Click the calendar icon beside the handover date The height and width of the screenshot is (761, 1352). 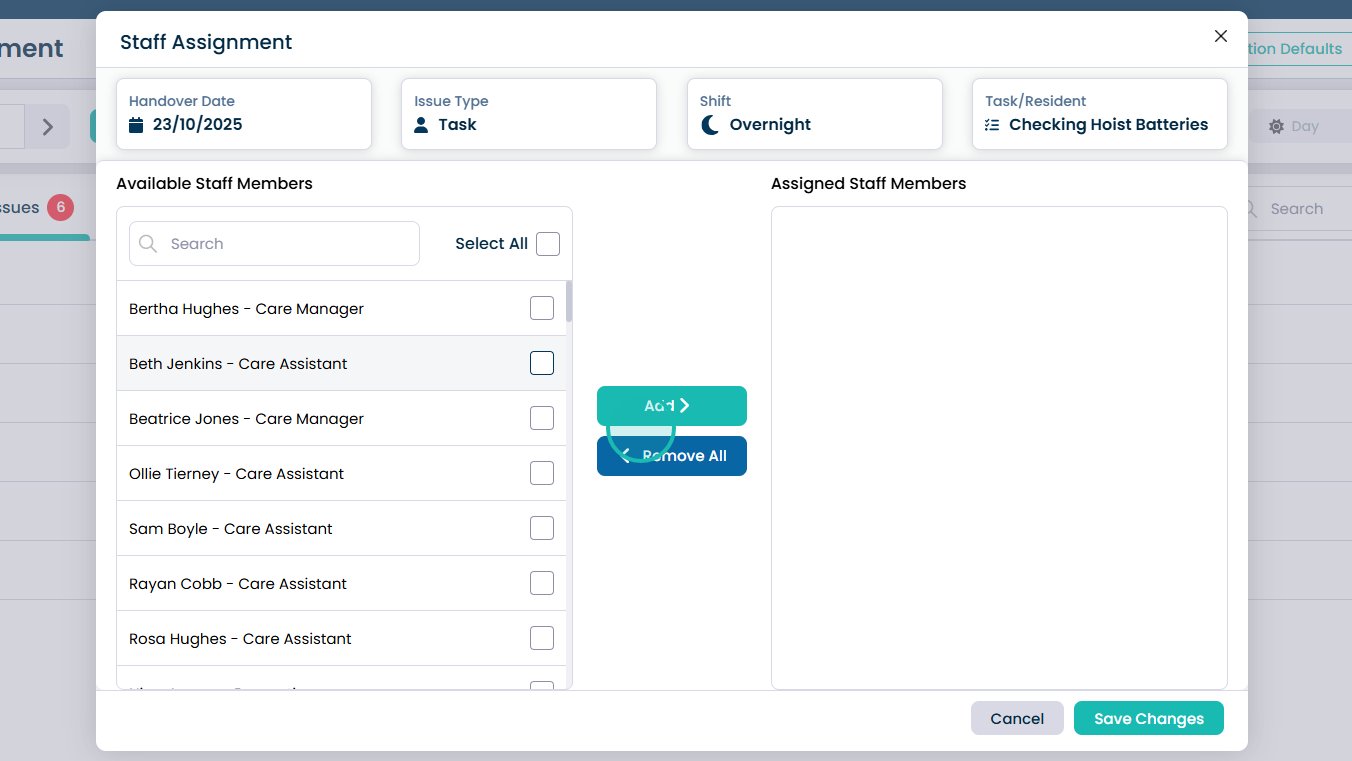point(137,125)
